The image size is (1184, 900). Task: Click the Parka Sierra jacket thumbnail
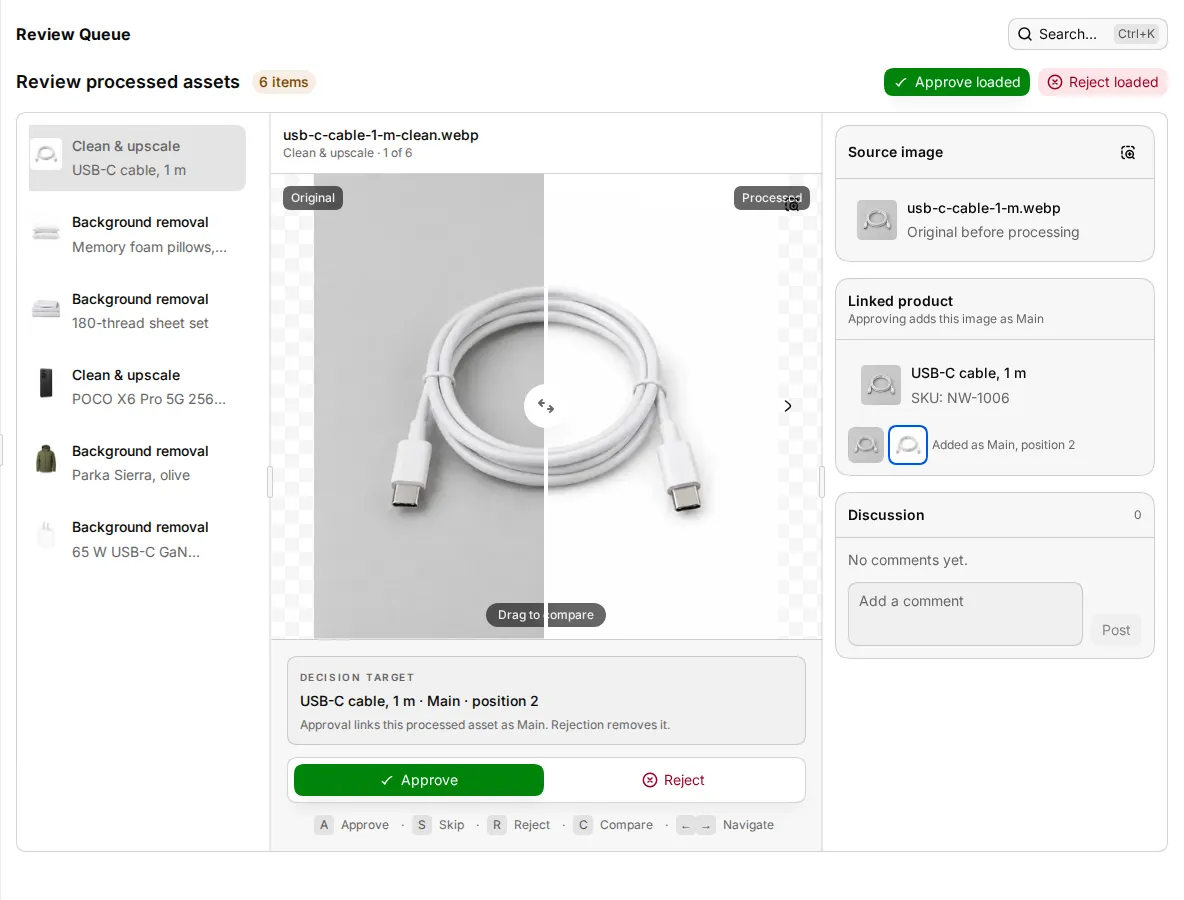pyautogui.click(x=46, y=459)
